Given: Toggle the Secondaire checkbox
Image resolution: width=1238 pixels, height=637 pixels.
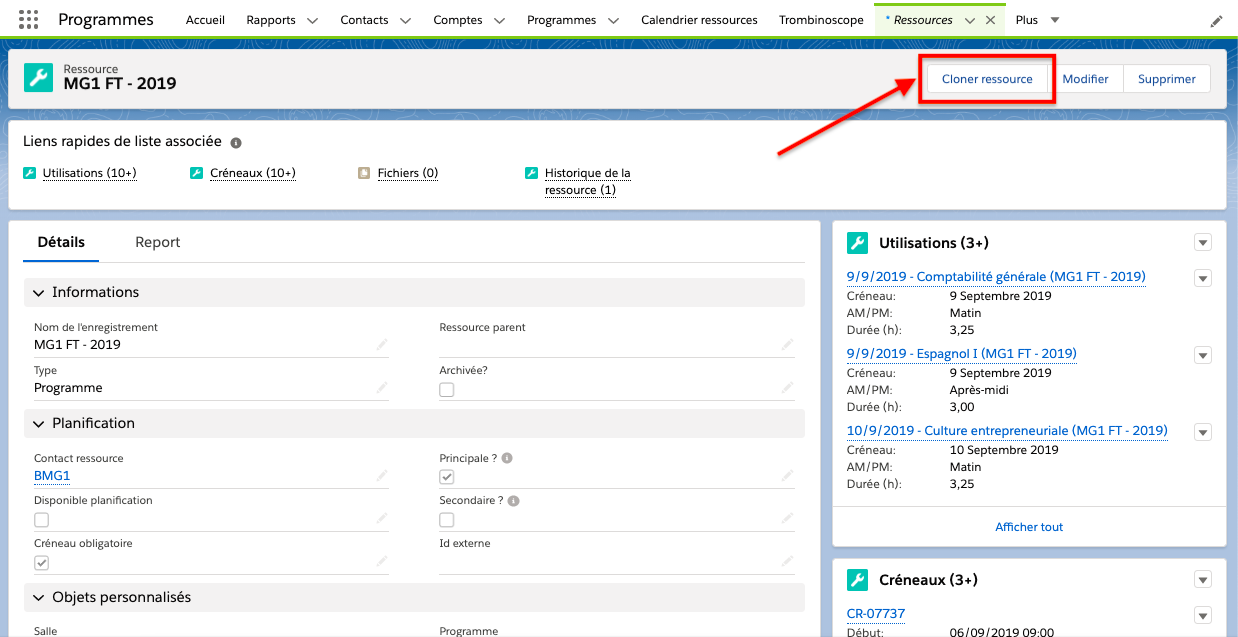Looking at the screenshot, I should (447, 520).
